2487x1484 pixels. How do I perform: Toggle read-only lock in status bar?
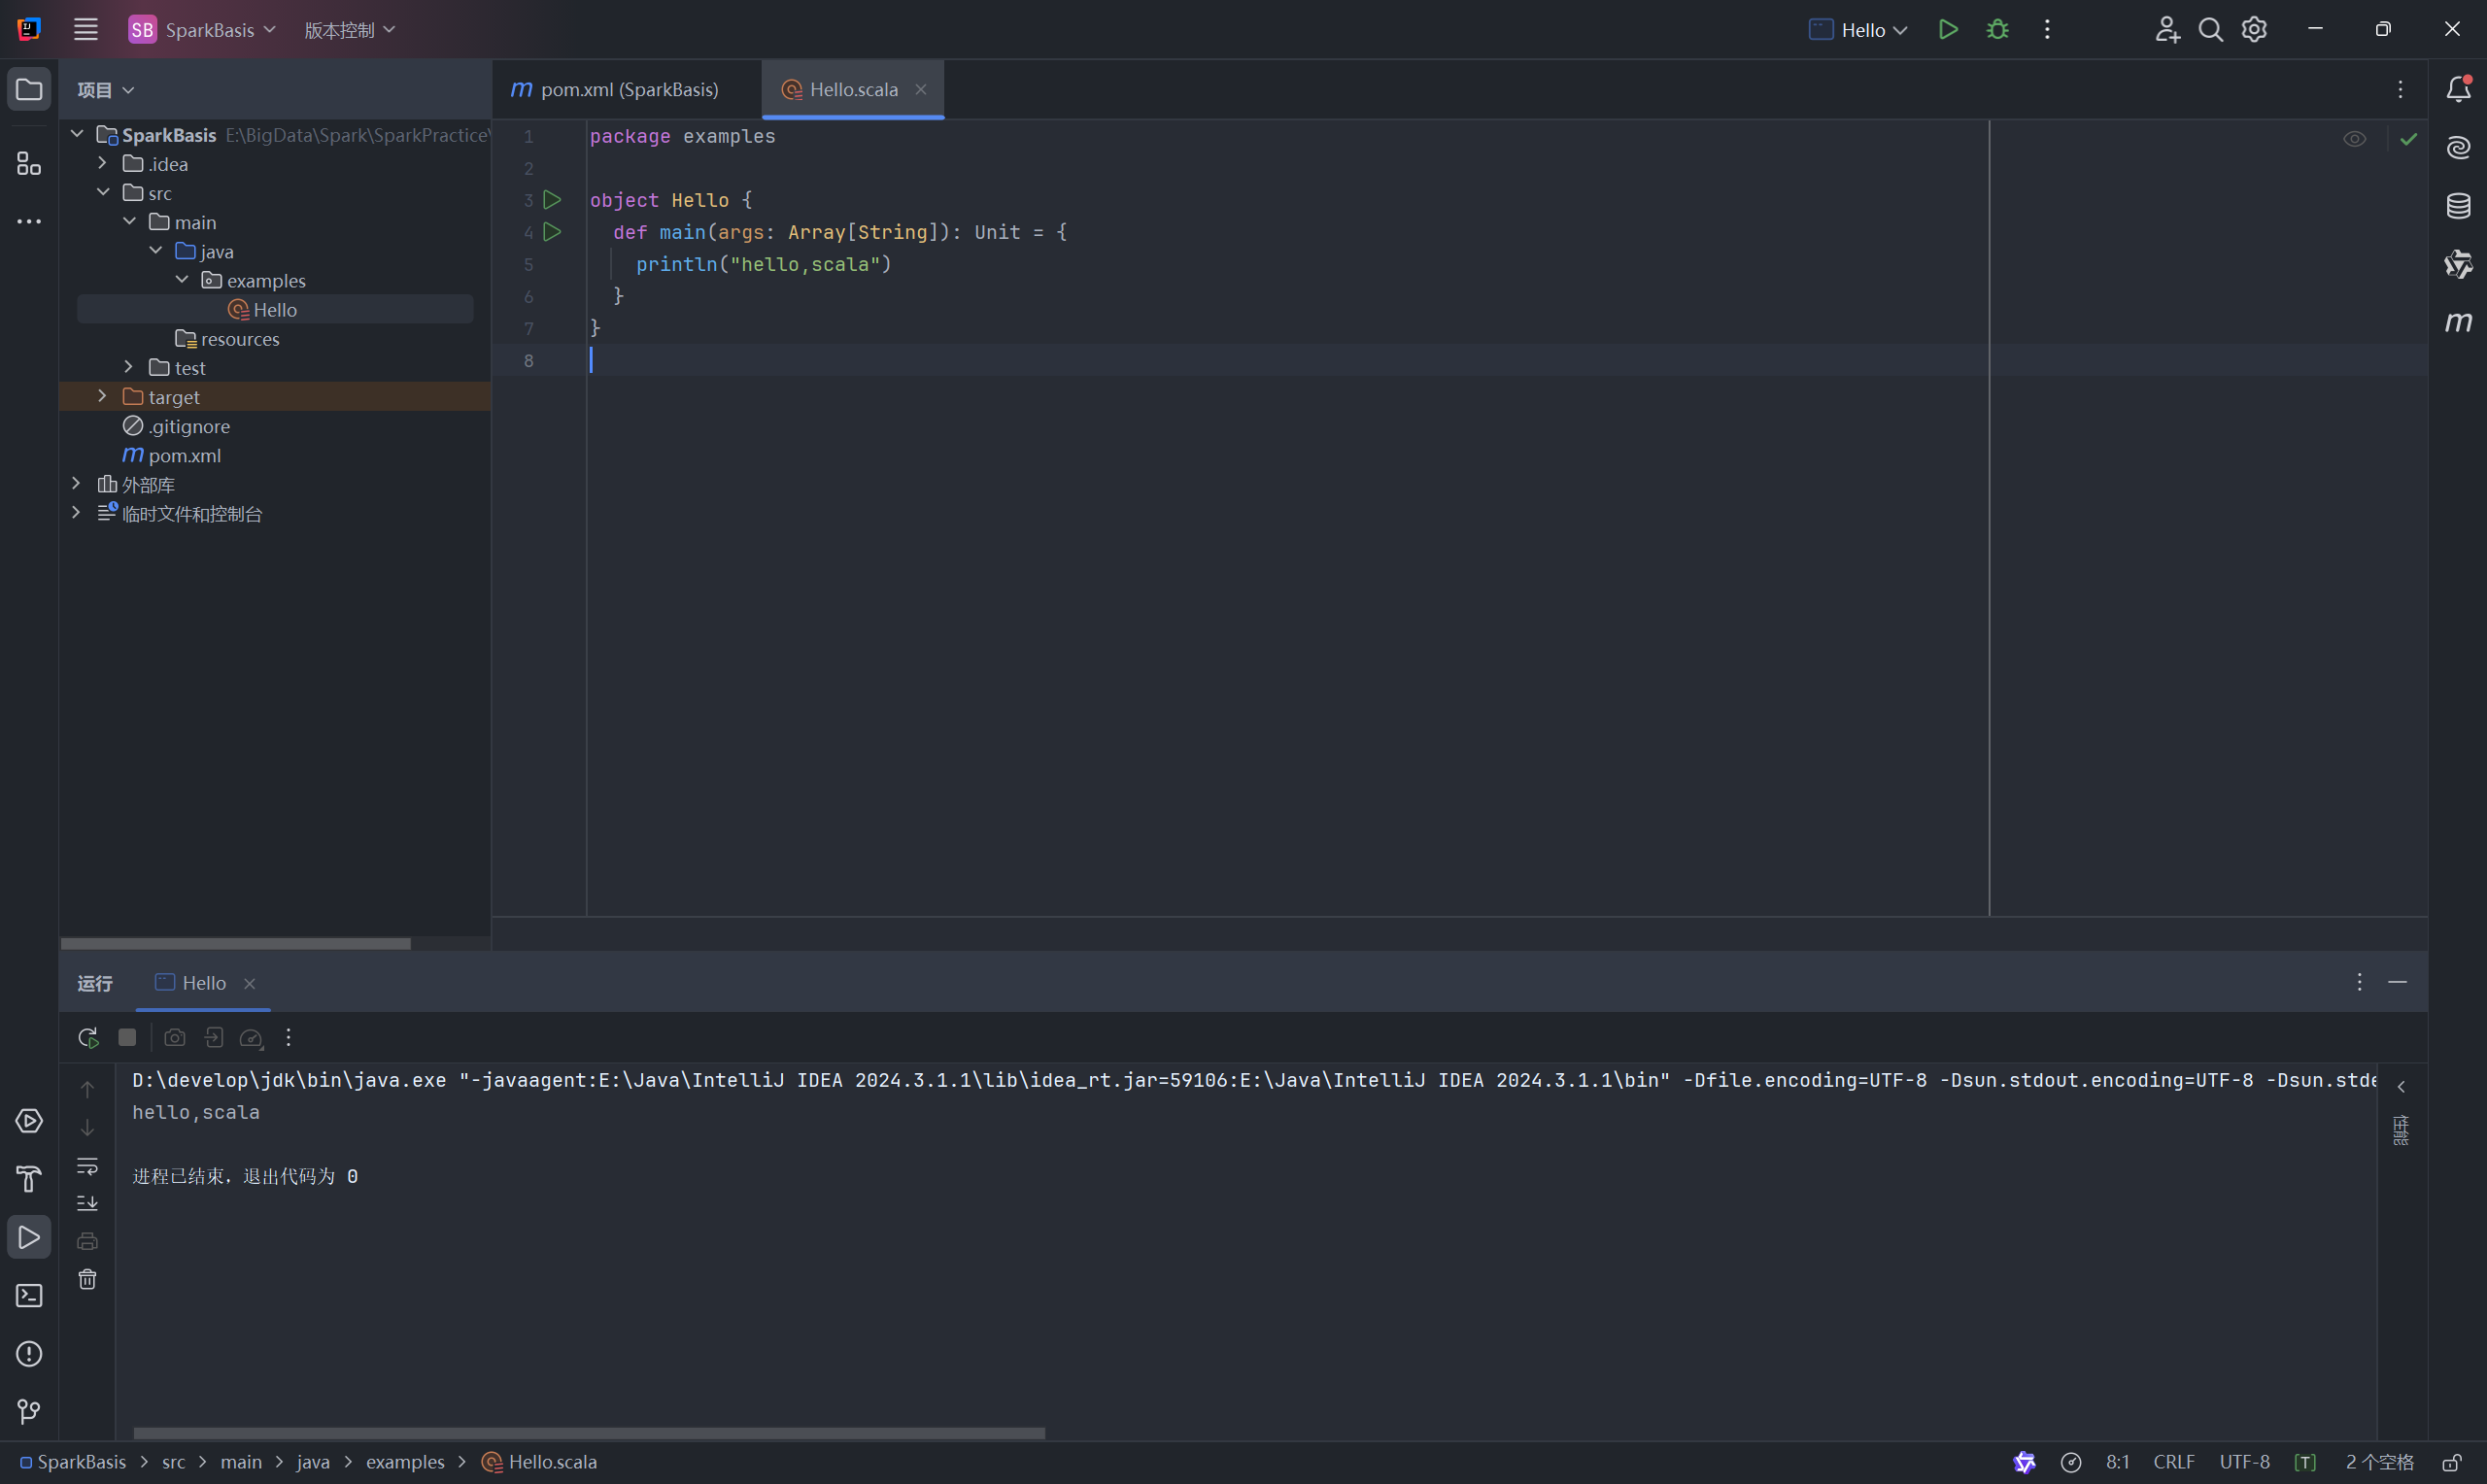click(x=2451, y=1463)
